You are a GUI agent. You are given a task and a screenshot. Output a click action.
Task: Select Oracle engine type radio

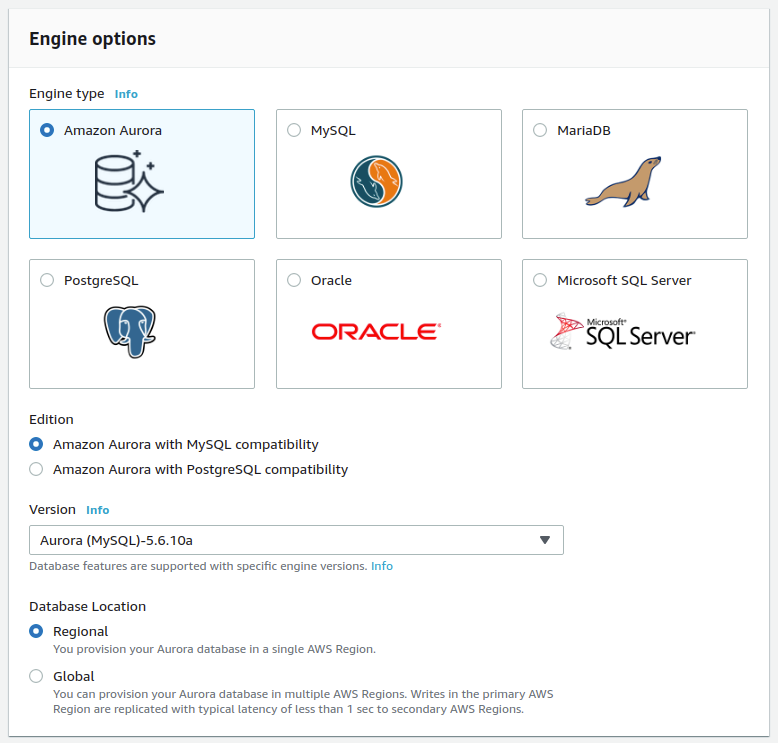tap(294, 280)
